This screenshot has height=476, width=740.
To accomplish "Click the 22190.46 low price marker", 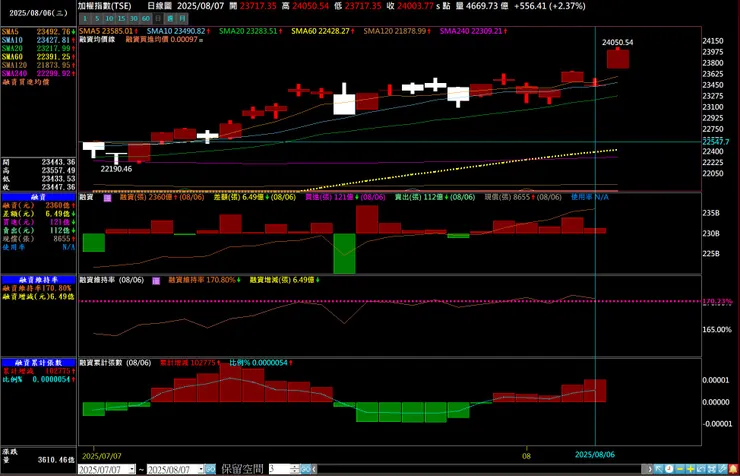I will pos(116,169).
